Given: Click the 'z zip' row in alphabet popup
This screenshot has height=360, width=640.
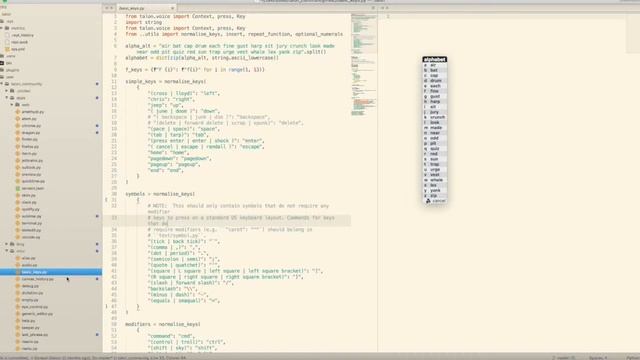Looking at the screenshot, I should click(x=435, y=196).
